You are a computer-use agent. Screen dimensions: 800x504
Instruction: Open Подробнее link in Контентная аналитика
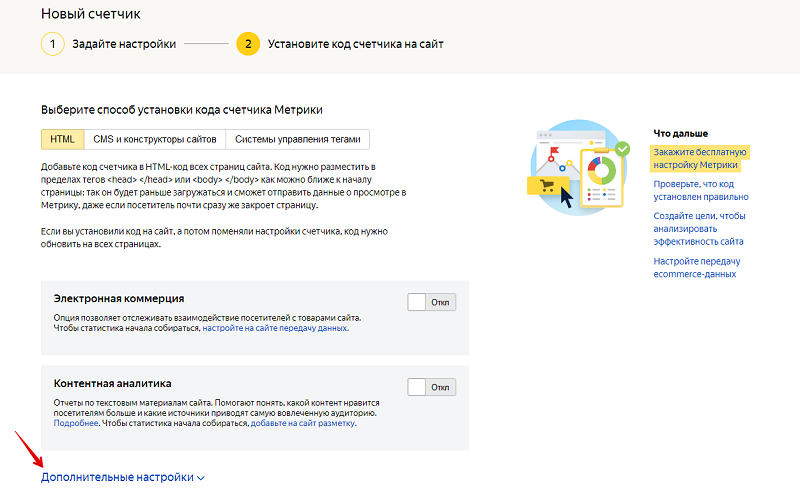tap(76, 423)
